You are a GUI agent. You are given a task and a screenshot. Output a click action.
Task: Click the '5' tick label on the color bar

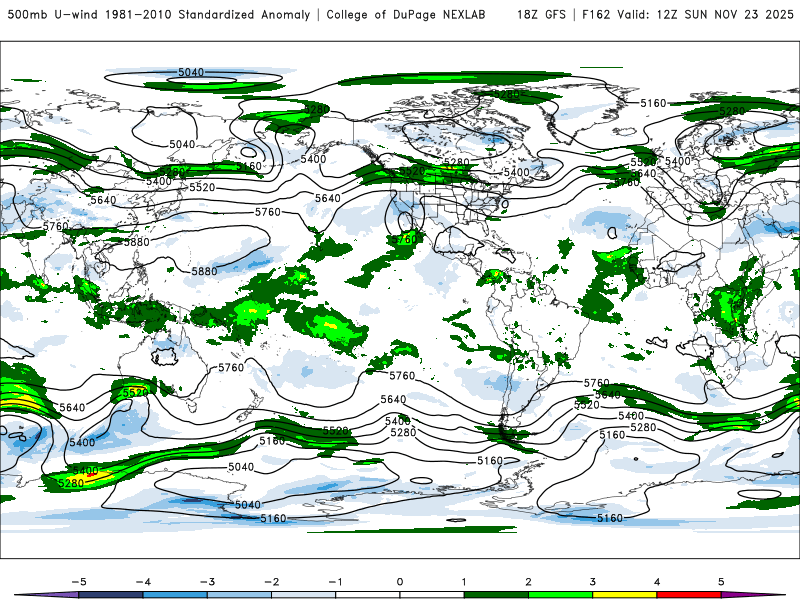[721, 582]
